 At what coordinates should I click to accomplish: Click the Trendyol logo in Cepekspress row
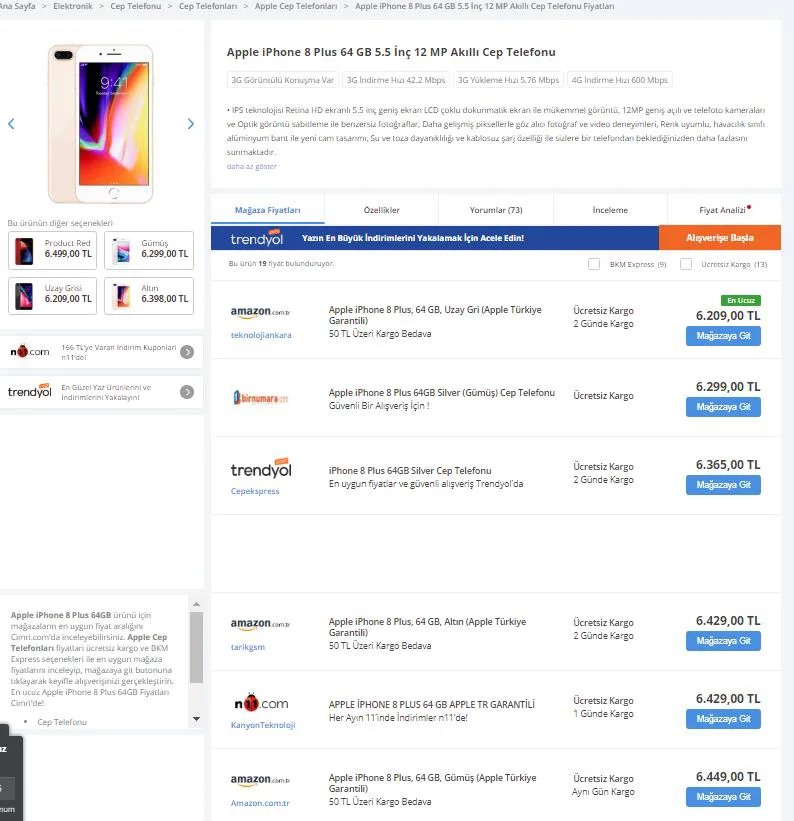point(261,469)
